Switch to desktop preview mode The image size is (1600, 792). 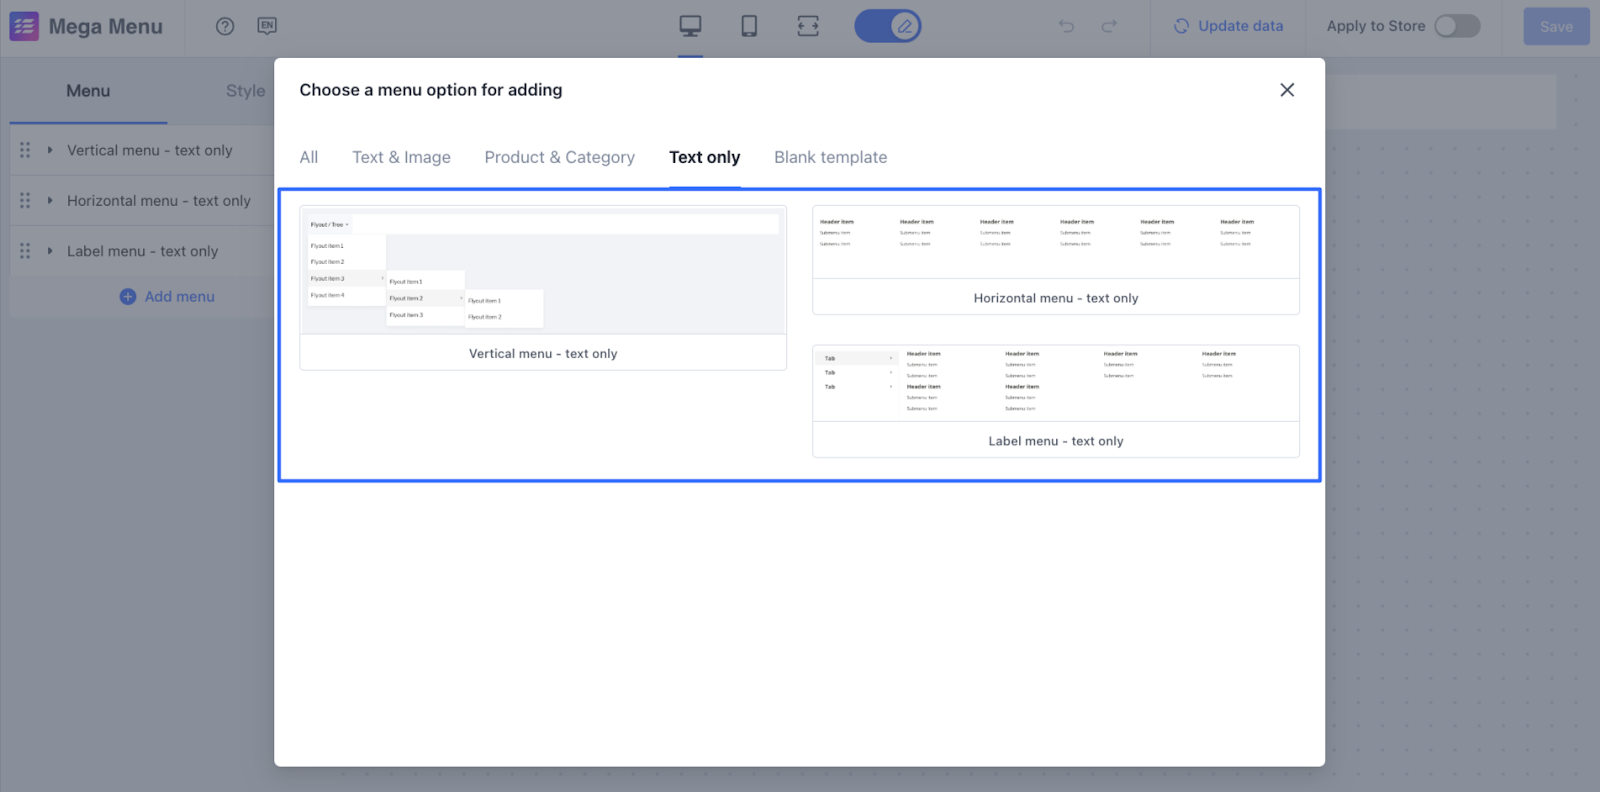click(690, 26)
